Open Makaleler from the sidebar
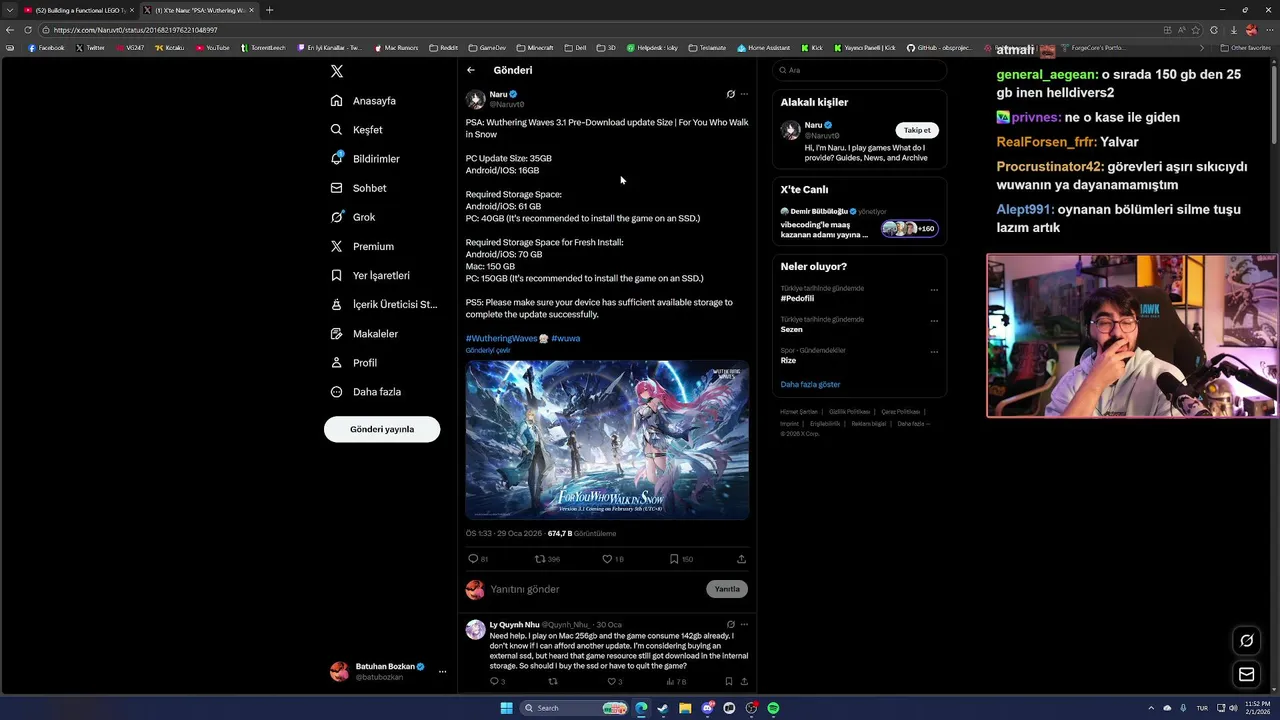Viewport: 1280px width, 720px height. pos(364,333)
